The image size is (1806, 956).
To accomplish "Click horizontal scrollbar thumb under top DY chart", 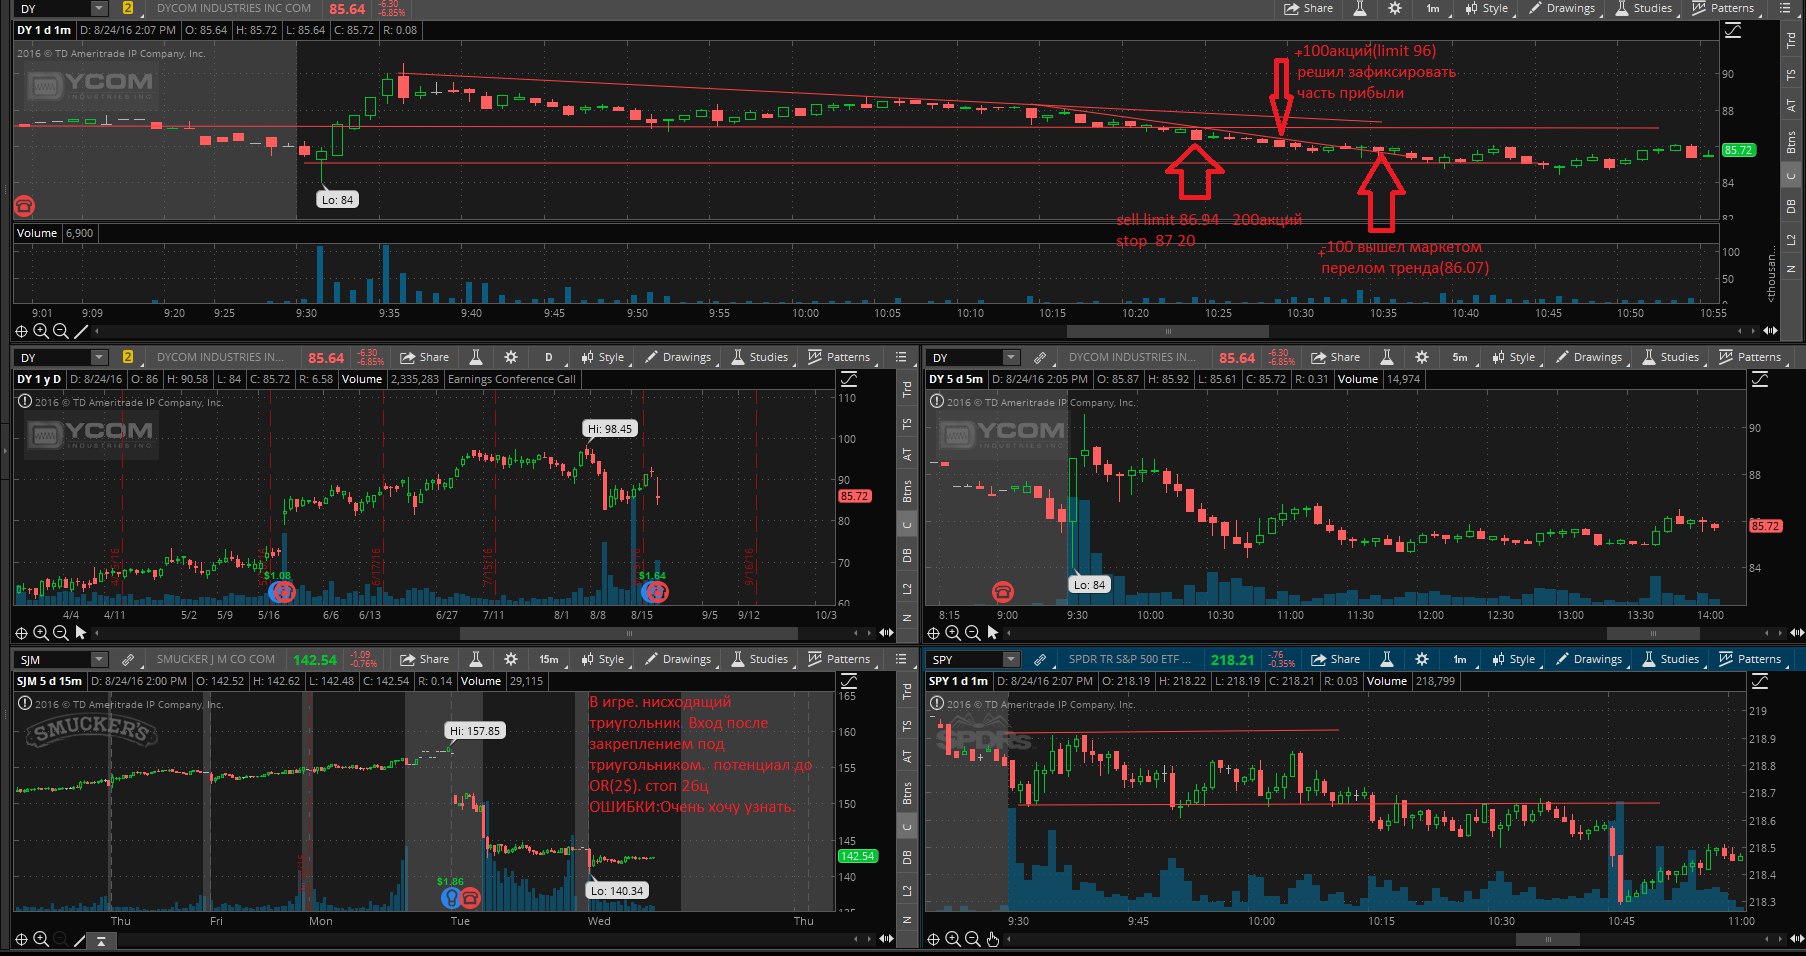I will [1168, 331].
